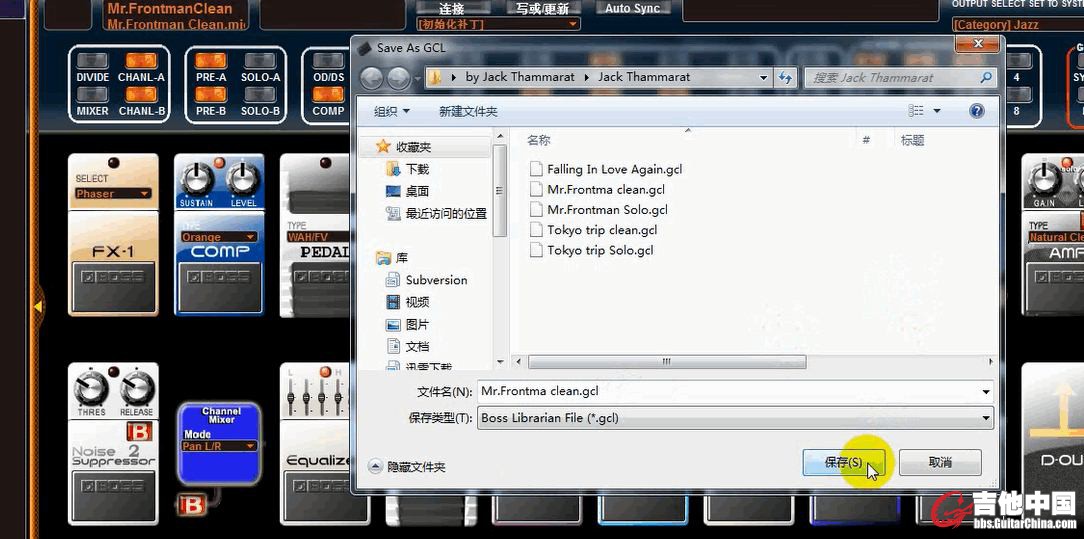Click the Noise Suppressor B channel badge
This screenshot has width=1084, height=539.
point(138,431)
